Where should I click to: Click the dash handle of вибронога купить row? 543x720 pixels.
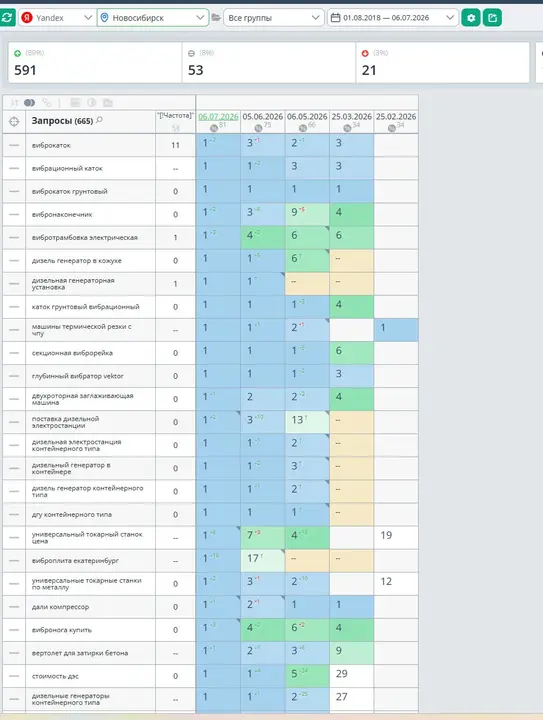[x=14, y=630]
